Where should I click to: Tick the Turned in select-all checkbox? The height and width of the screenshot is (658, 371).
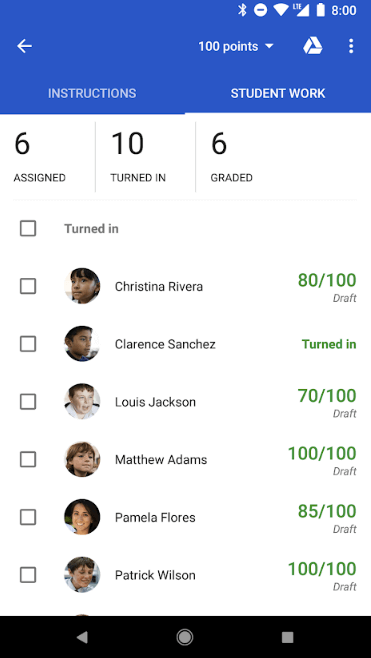(x=28, y=229)
